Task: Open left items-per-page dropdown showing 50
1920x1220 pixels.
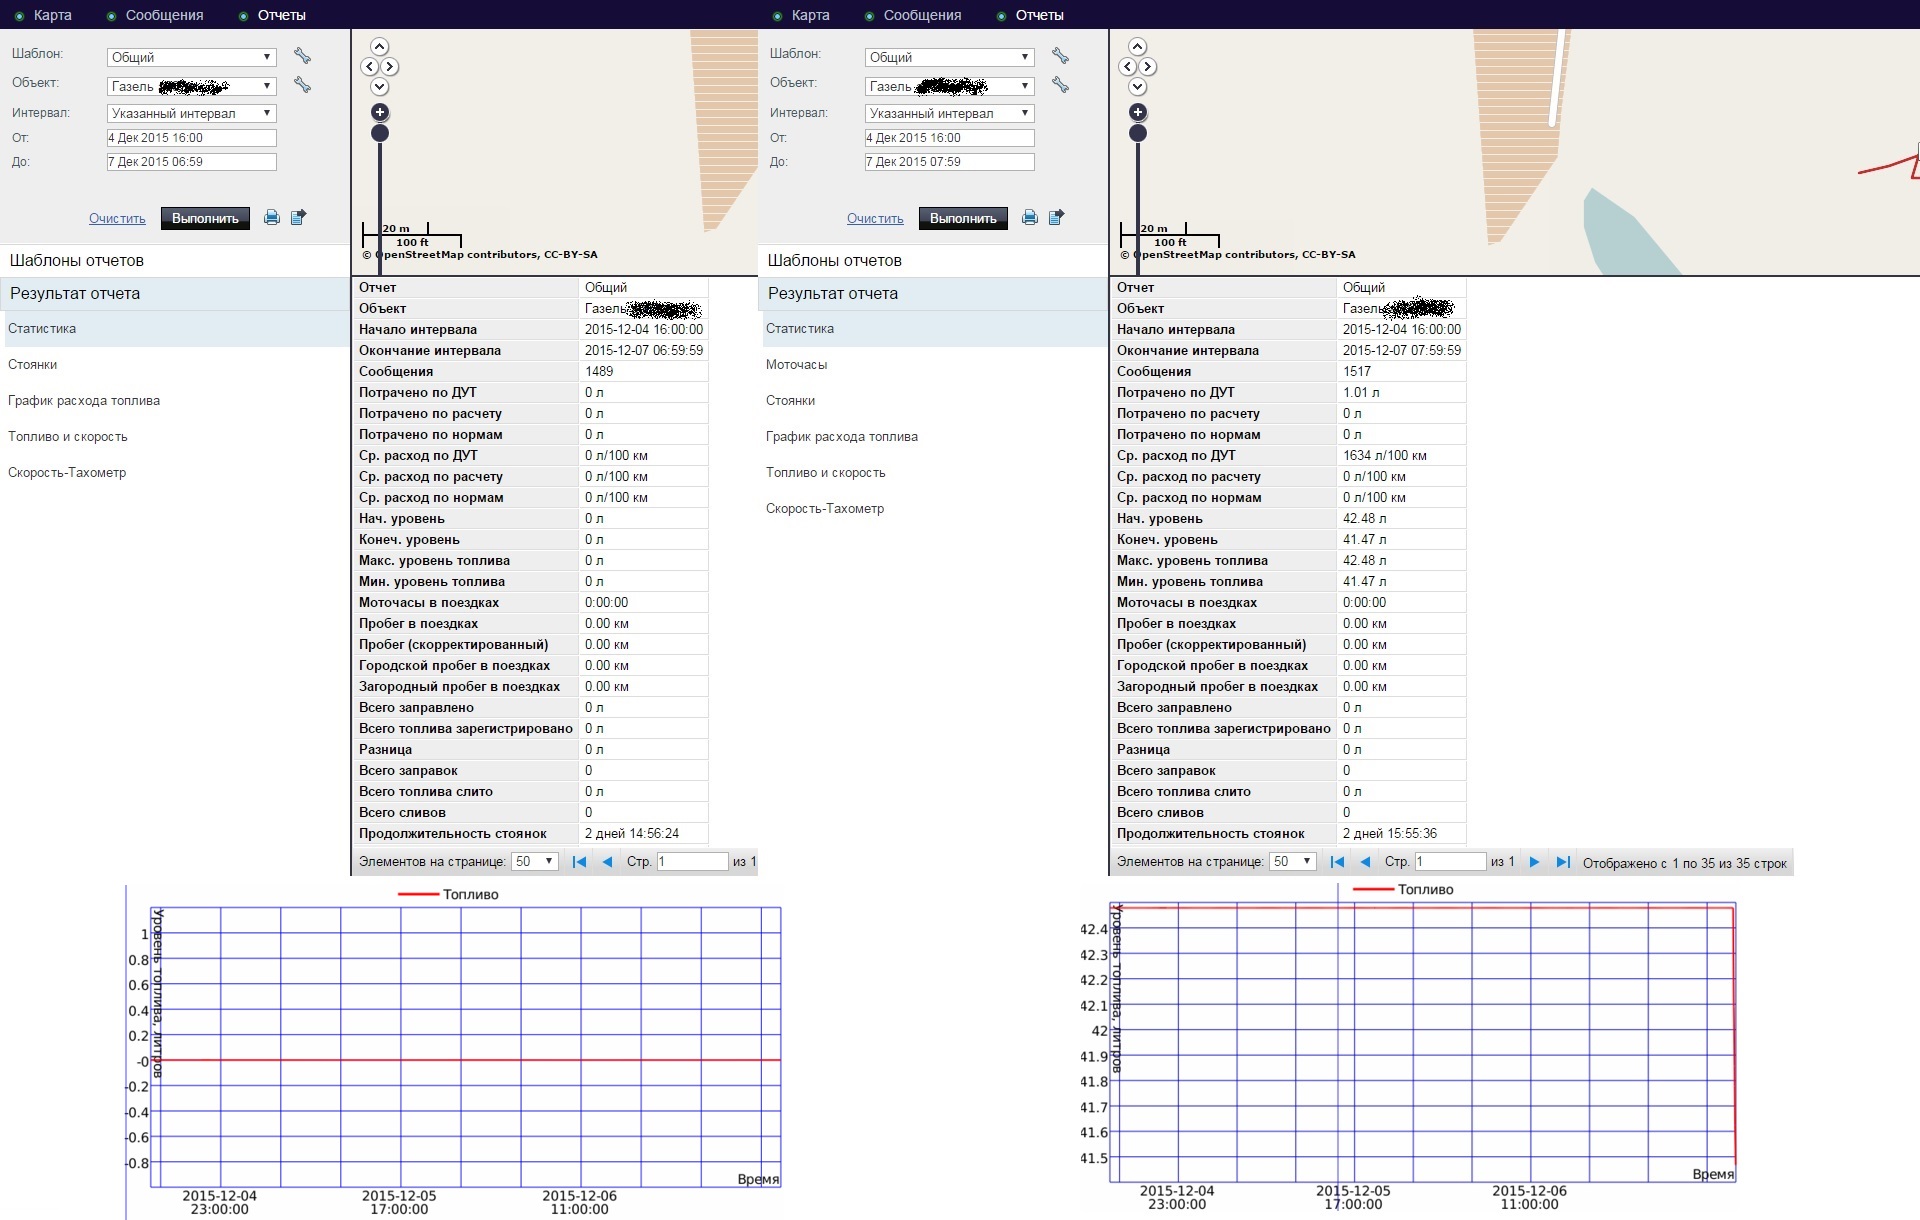Action: (x=534, y=862)
